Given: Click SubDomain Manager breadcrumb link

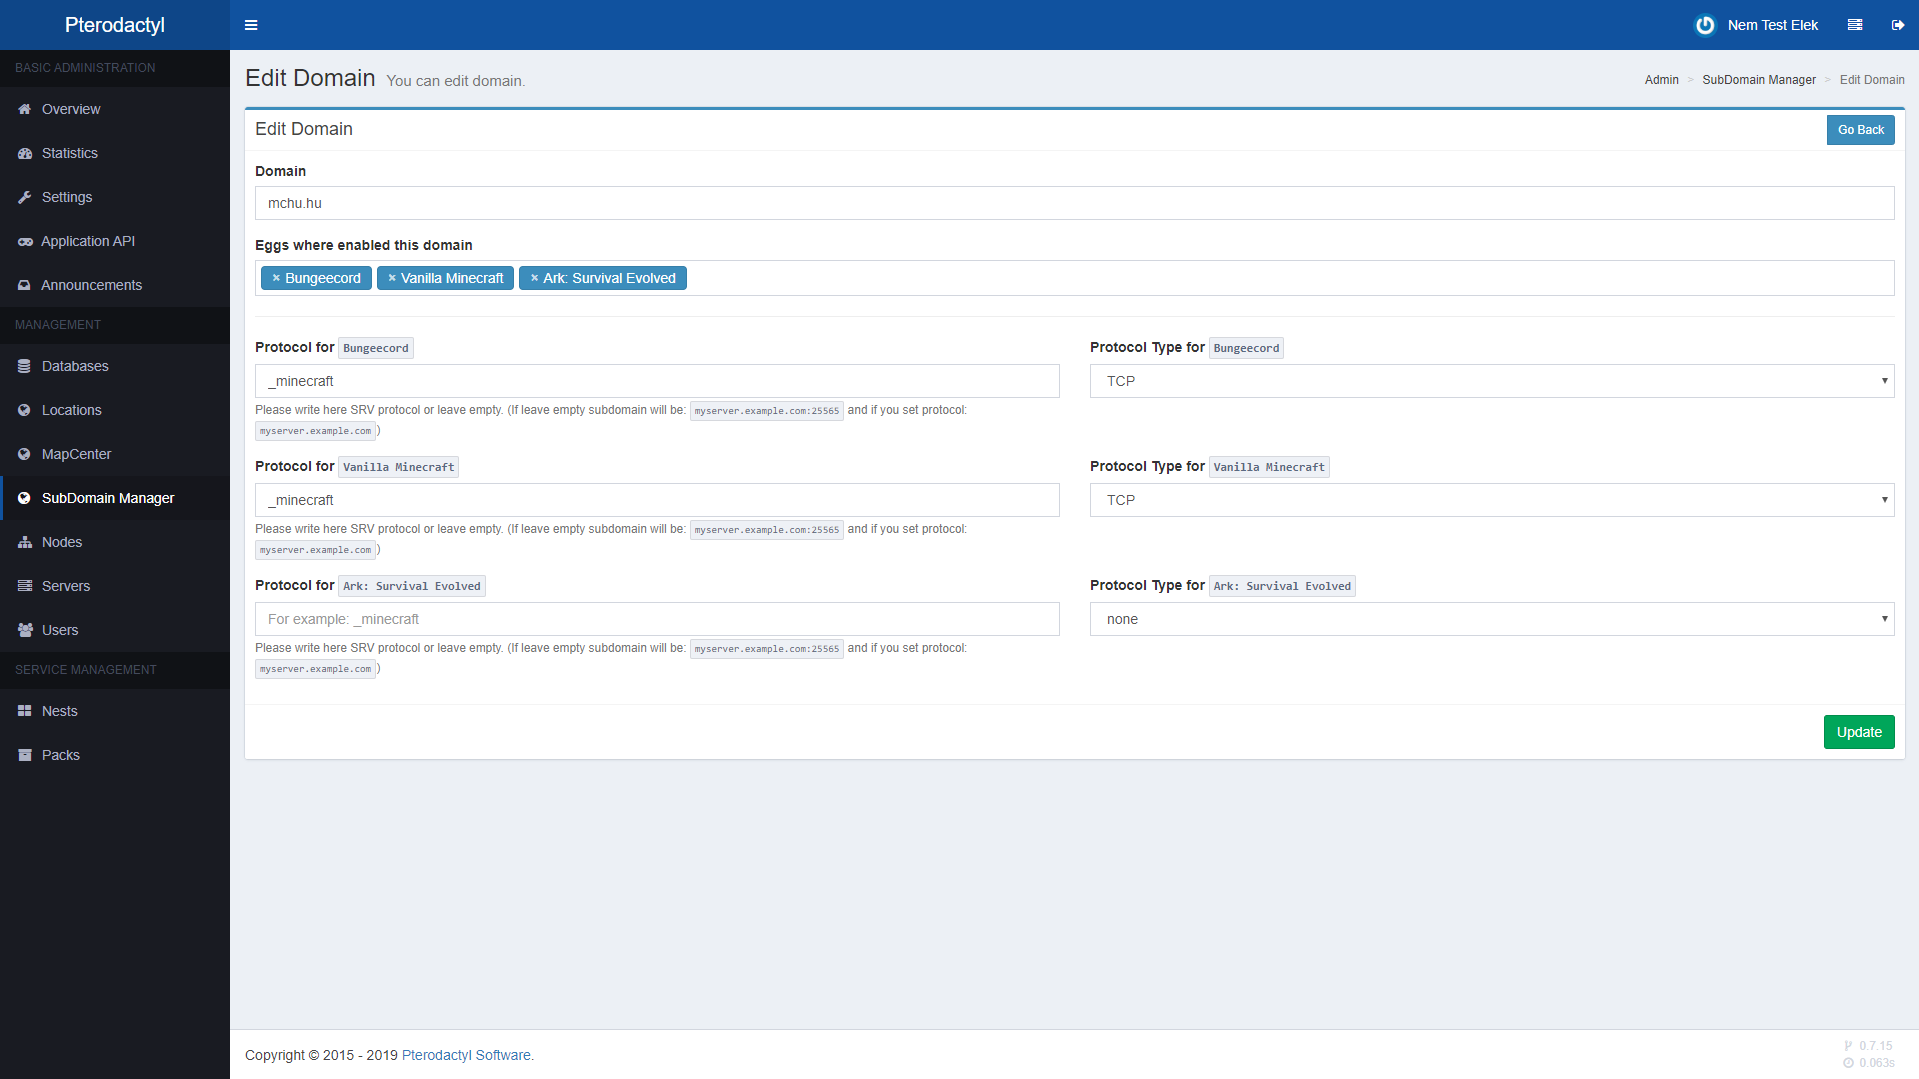Looking at the screenshot, I should (1758, 80).
